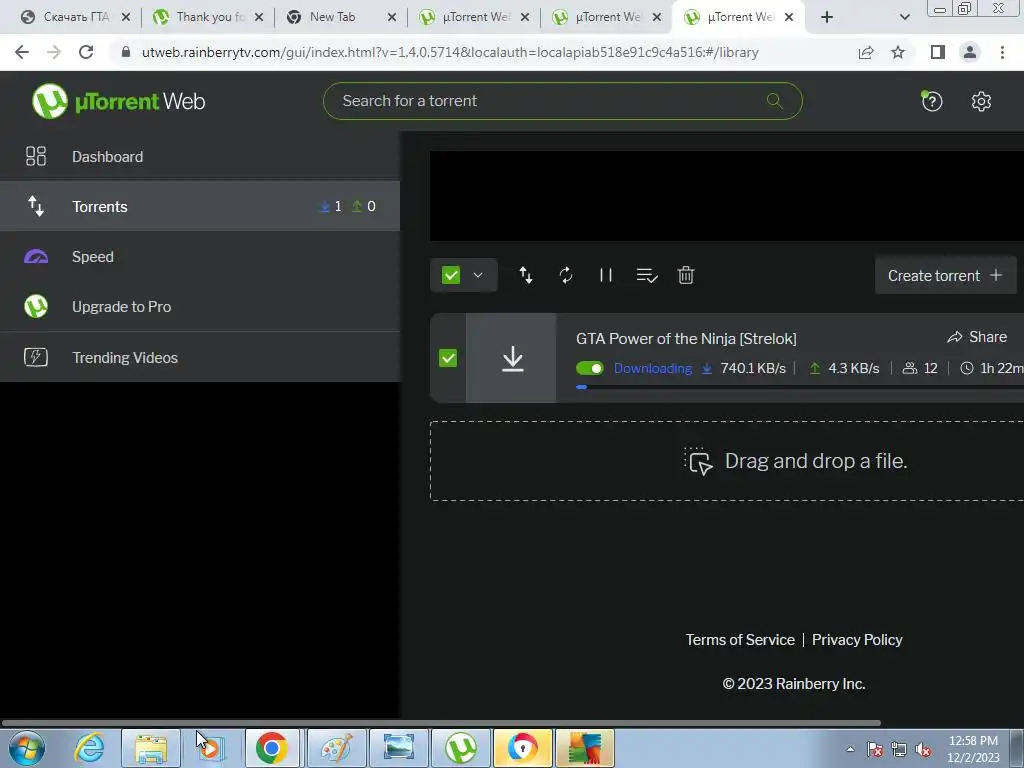
Task: Reload the page with refresh icon
Action: pyautogui.click(x=86, y=52)
